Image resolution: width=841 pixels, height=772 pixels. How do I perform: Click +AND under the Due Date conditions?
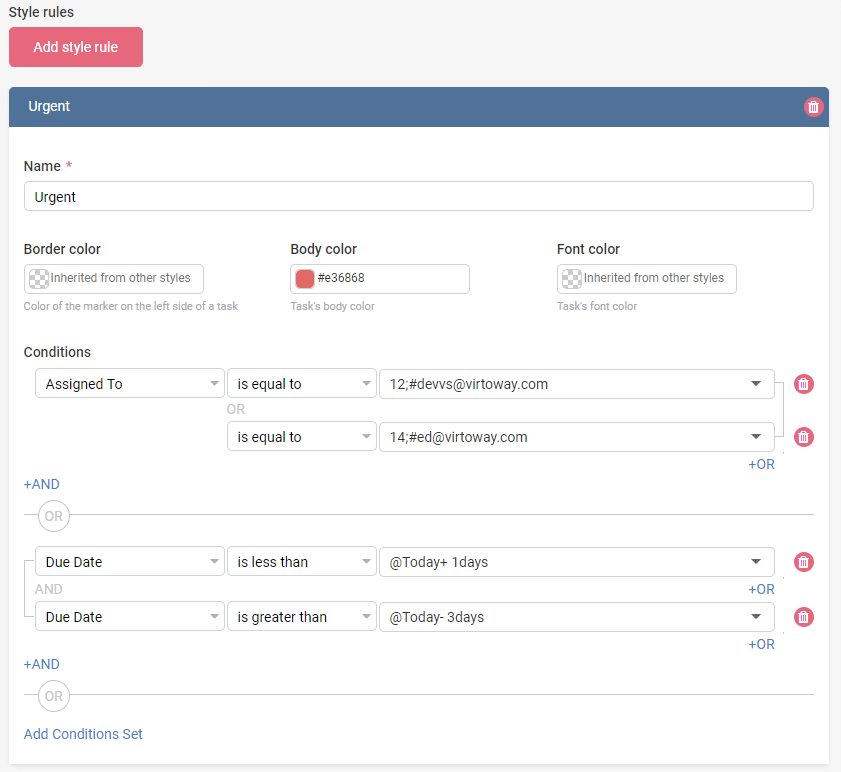pyautogui.click(x=41, y=664)
